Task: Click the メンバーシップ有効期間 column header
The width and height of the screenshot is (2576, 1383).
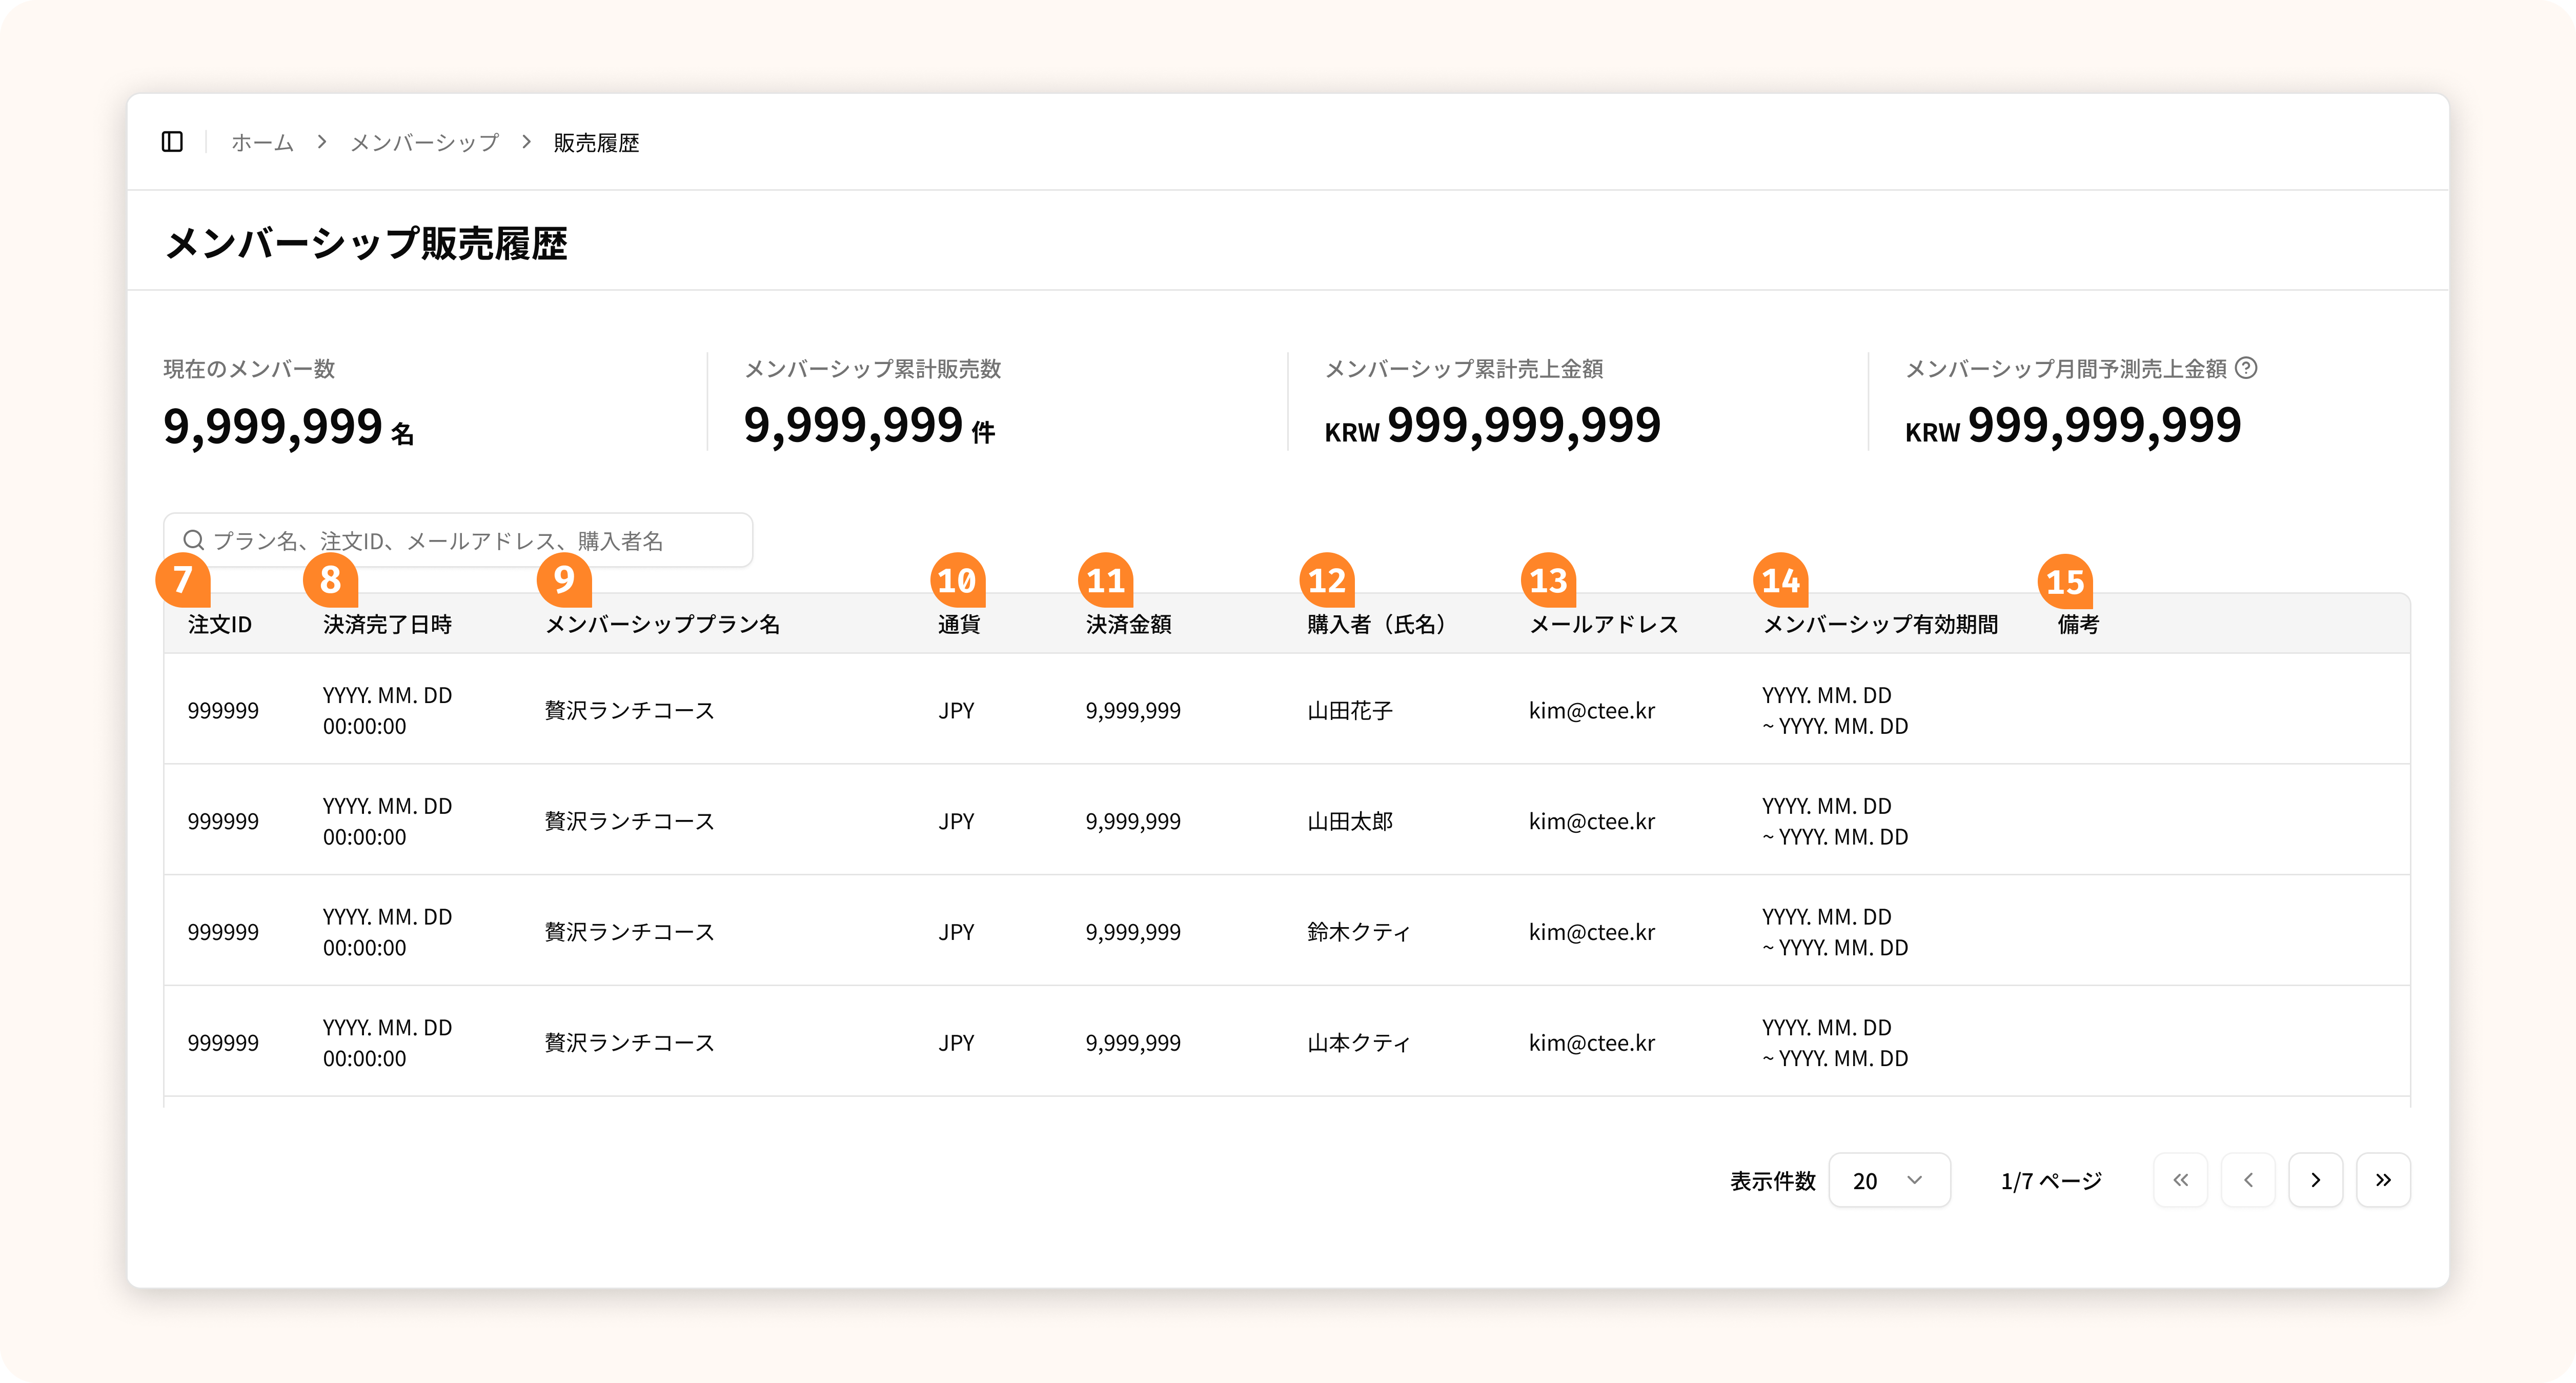Action: click(x=1879, y=624)
